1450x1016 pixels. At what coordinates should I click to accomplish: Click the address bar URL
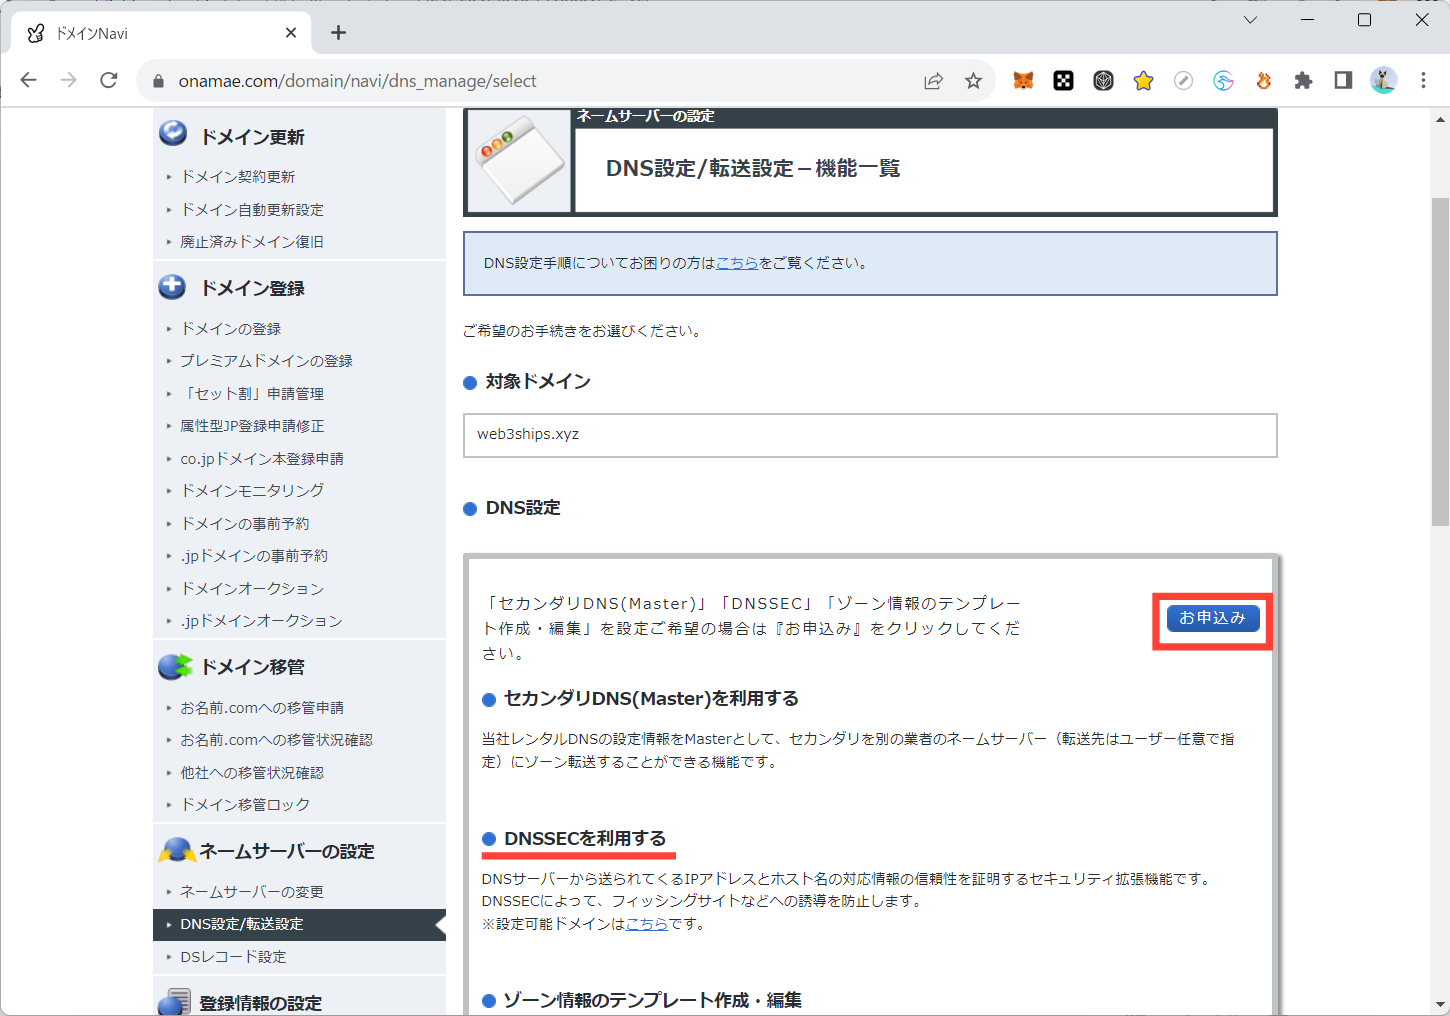pyautogui.click(x=357, y=81)
